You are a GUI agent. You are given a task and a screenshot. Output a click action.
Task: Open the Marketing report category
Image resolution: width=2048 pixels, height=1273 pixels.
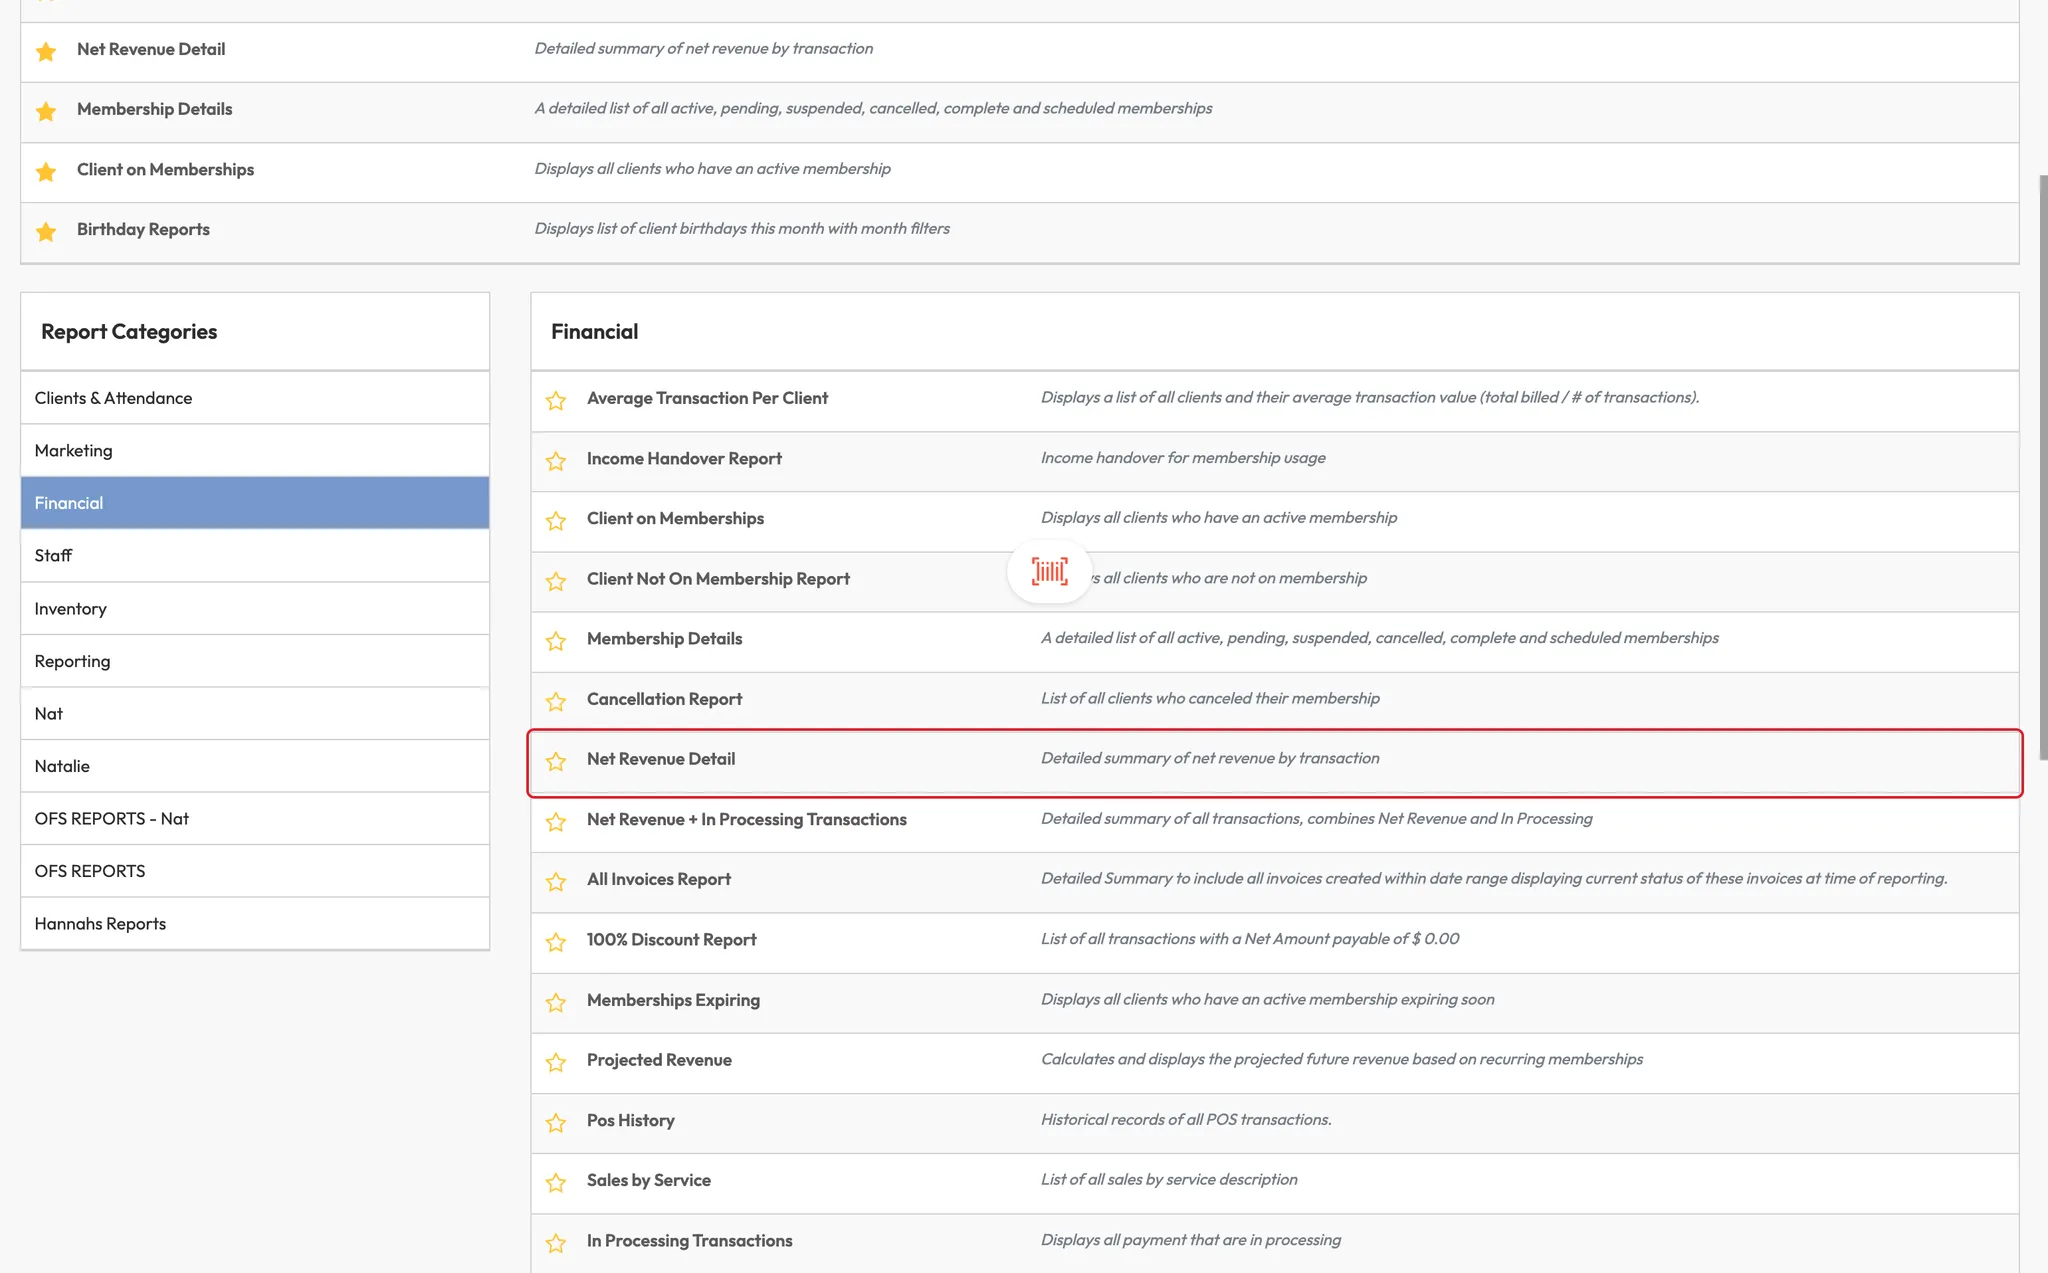pos(74,450)
